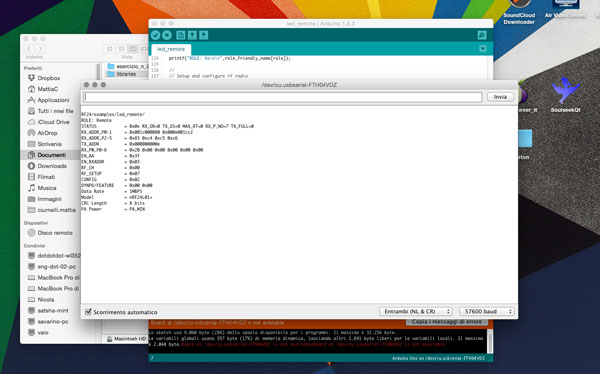
Task: Click the Save sketch down-arrow icon
Action: [204, 35]
